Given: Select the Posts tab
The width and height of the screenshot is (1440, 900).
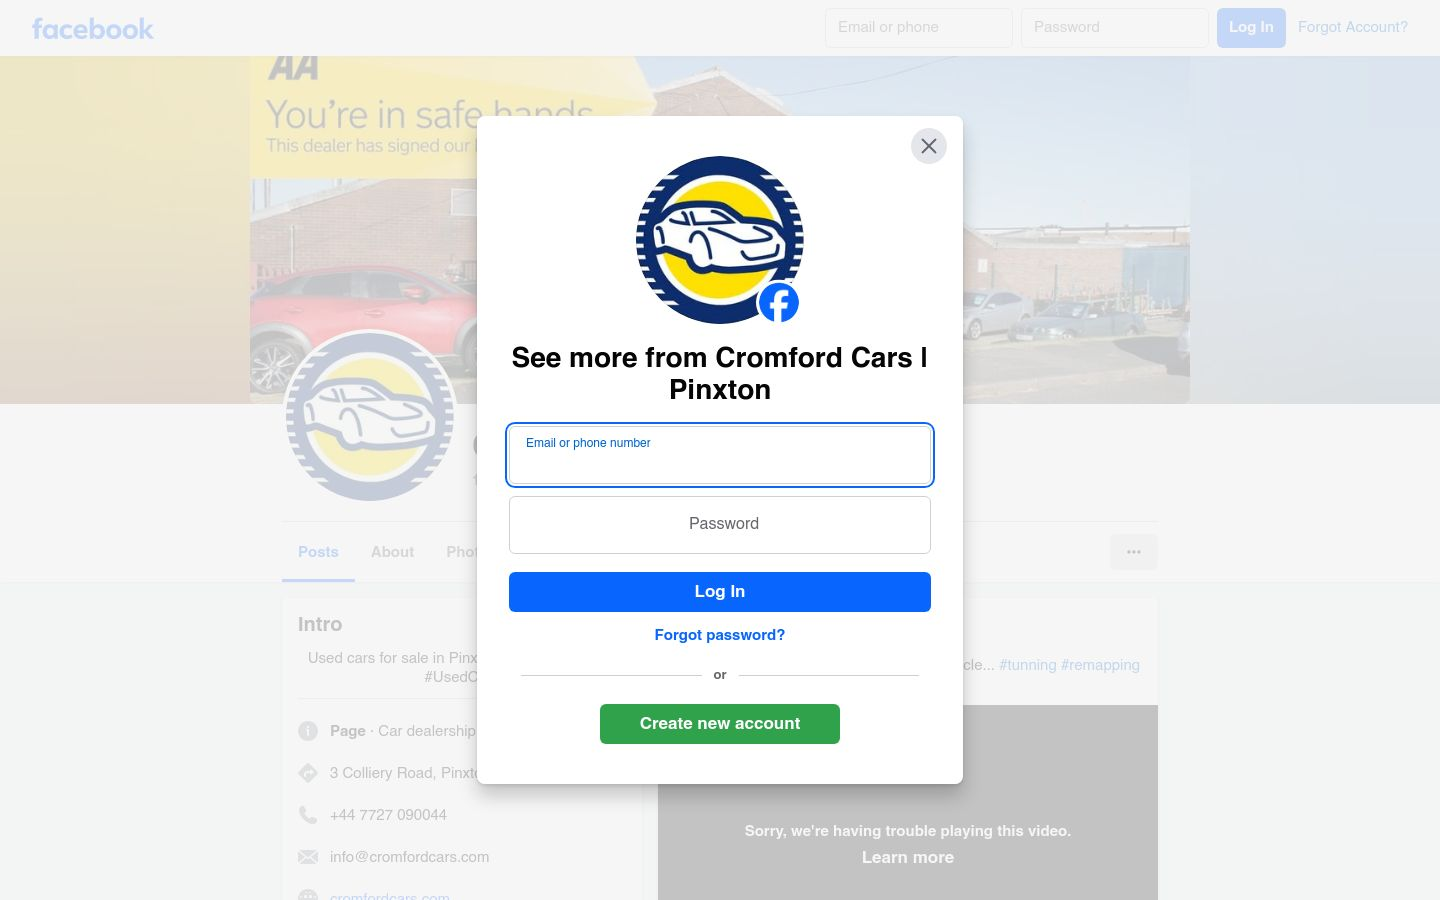Looking at the screenshot, I should pos(318,552).
